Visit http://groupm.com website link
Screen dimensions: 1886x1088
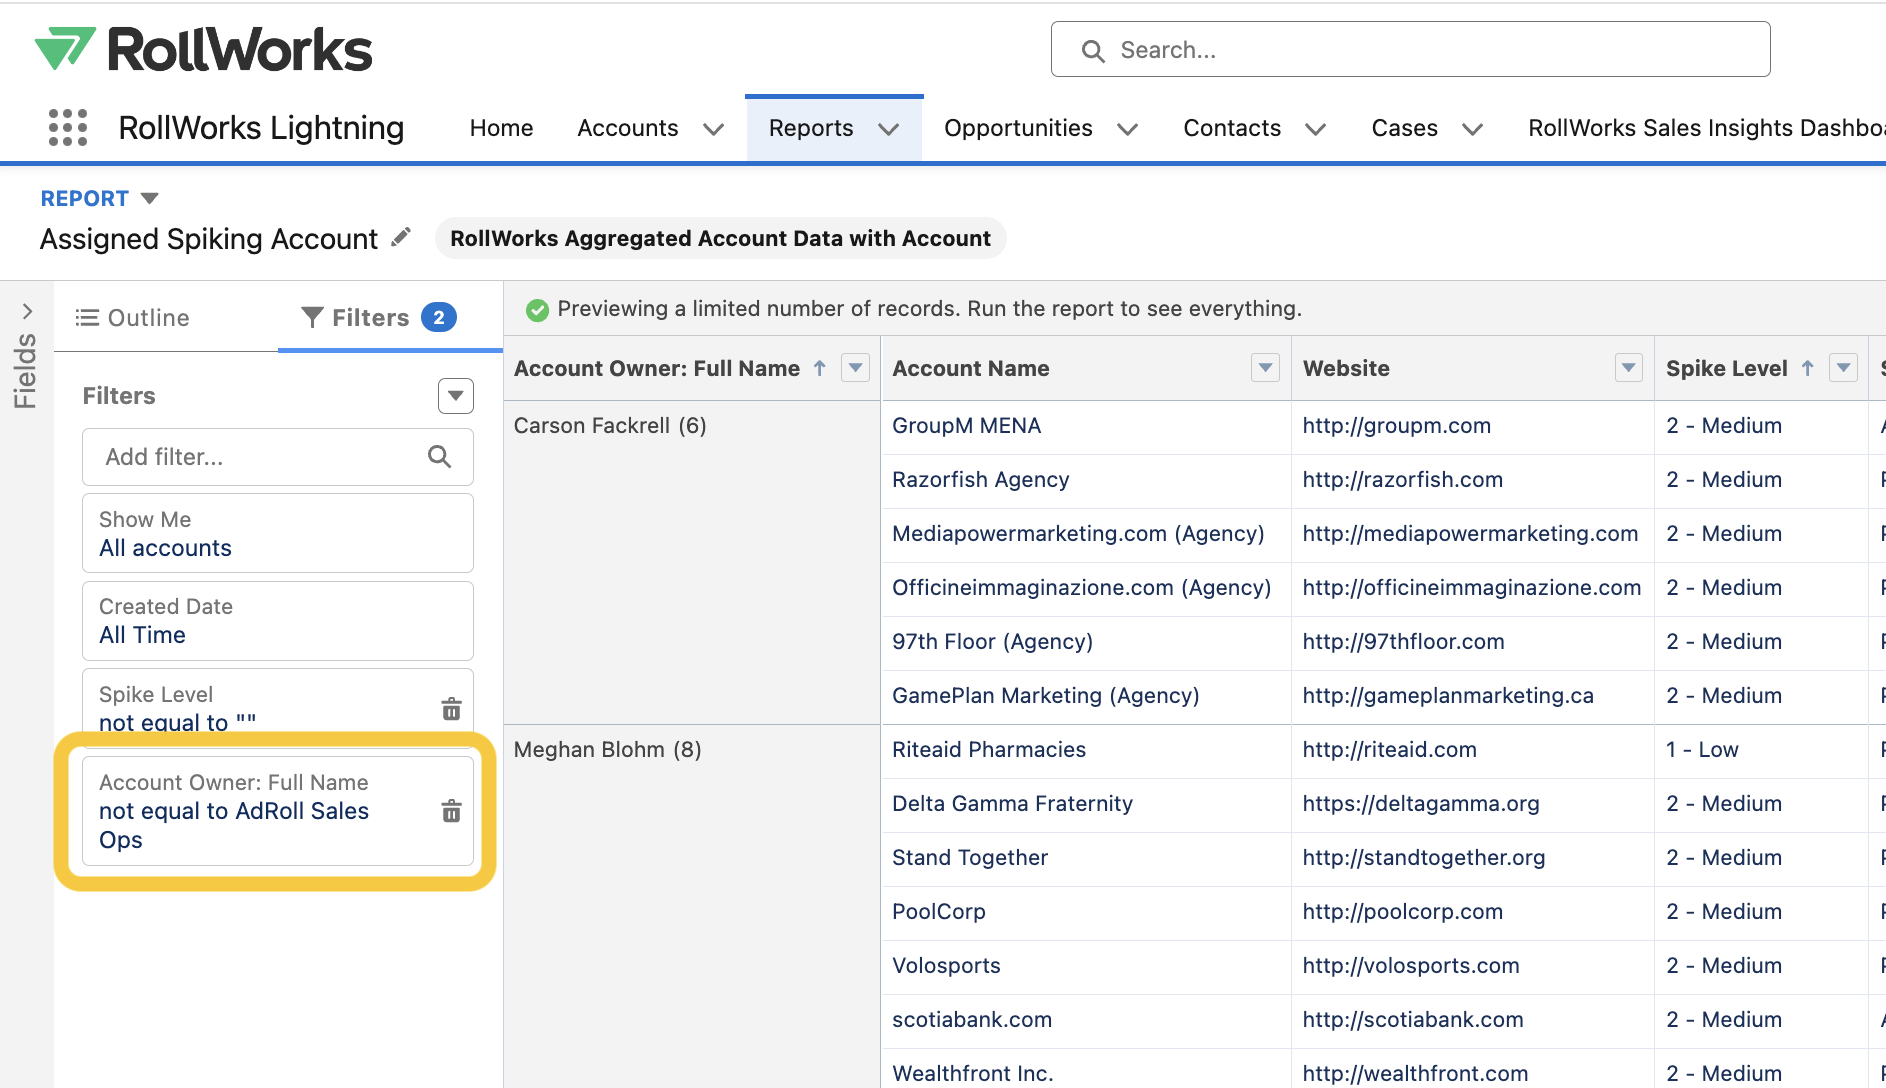1396,426
